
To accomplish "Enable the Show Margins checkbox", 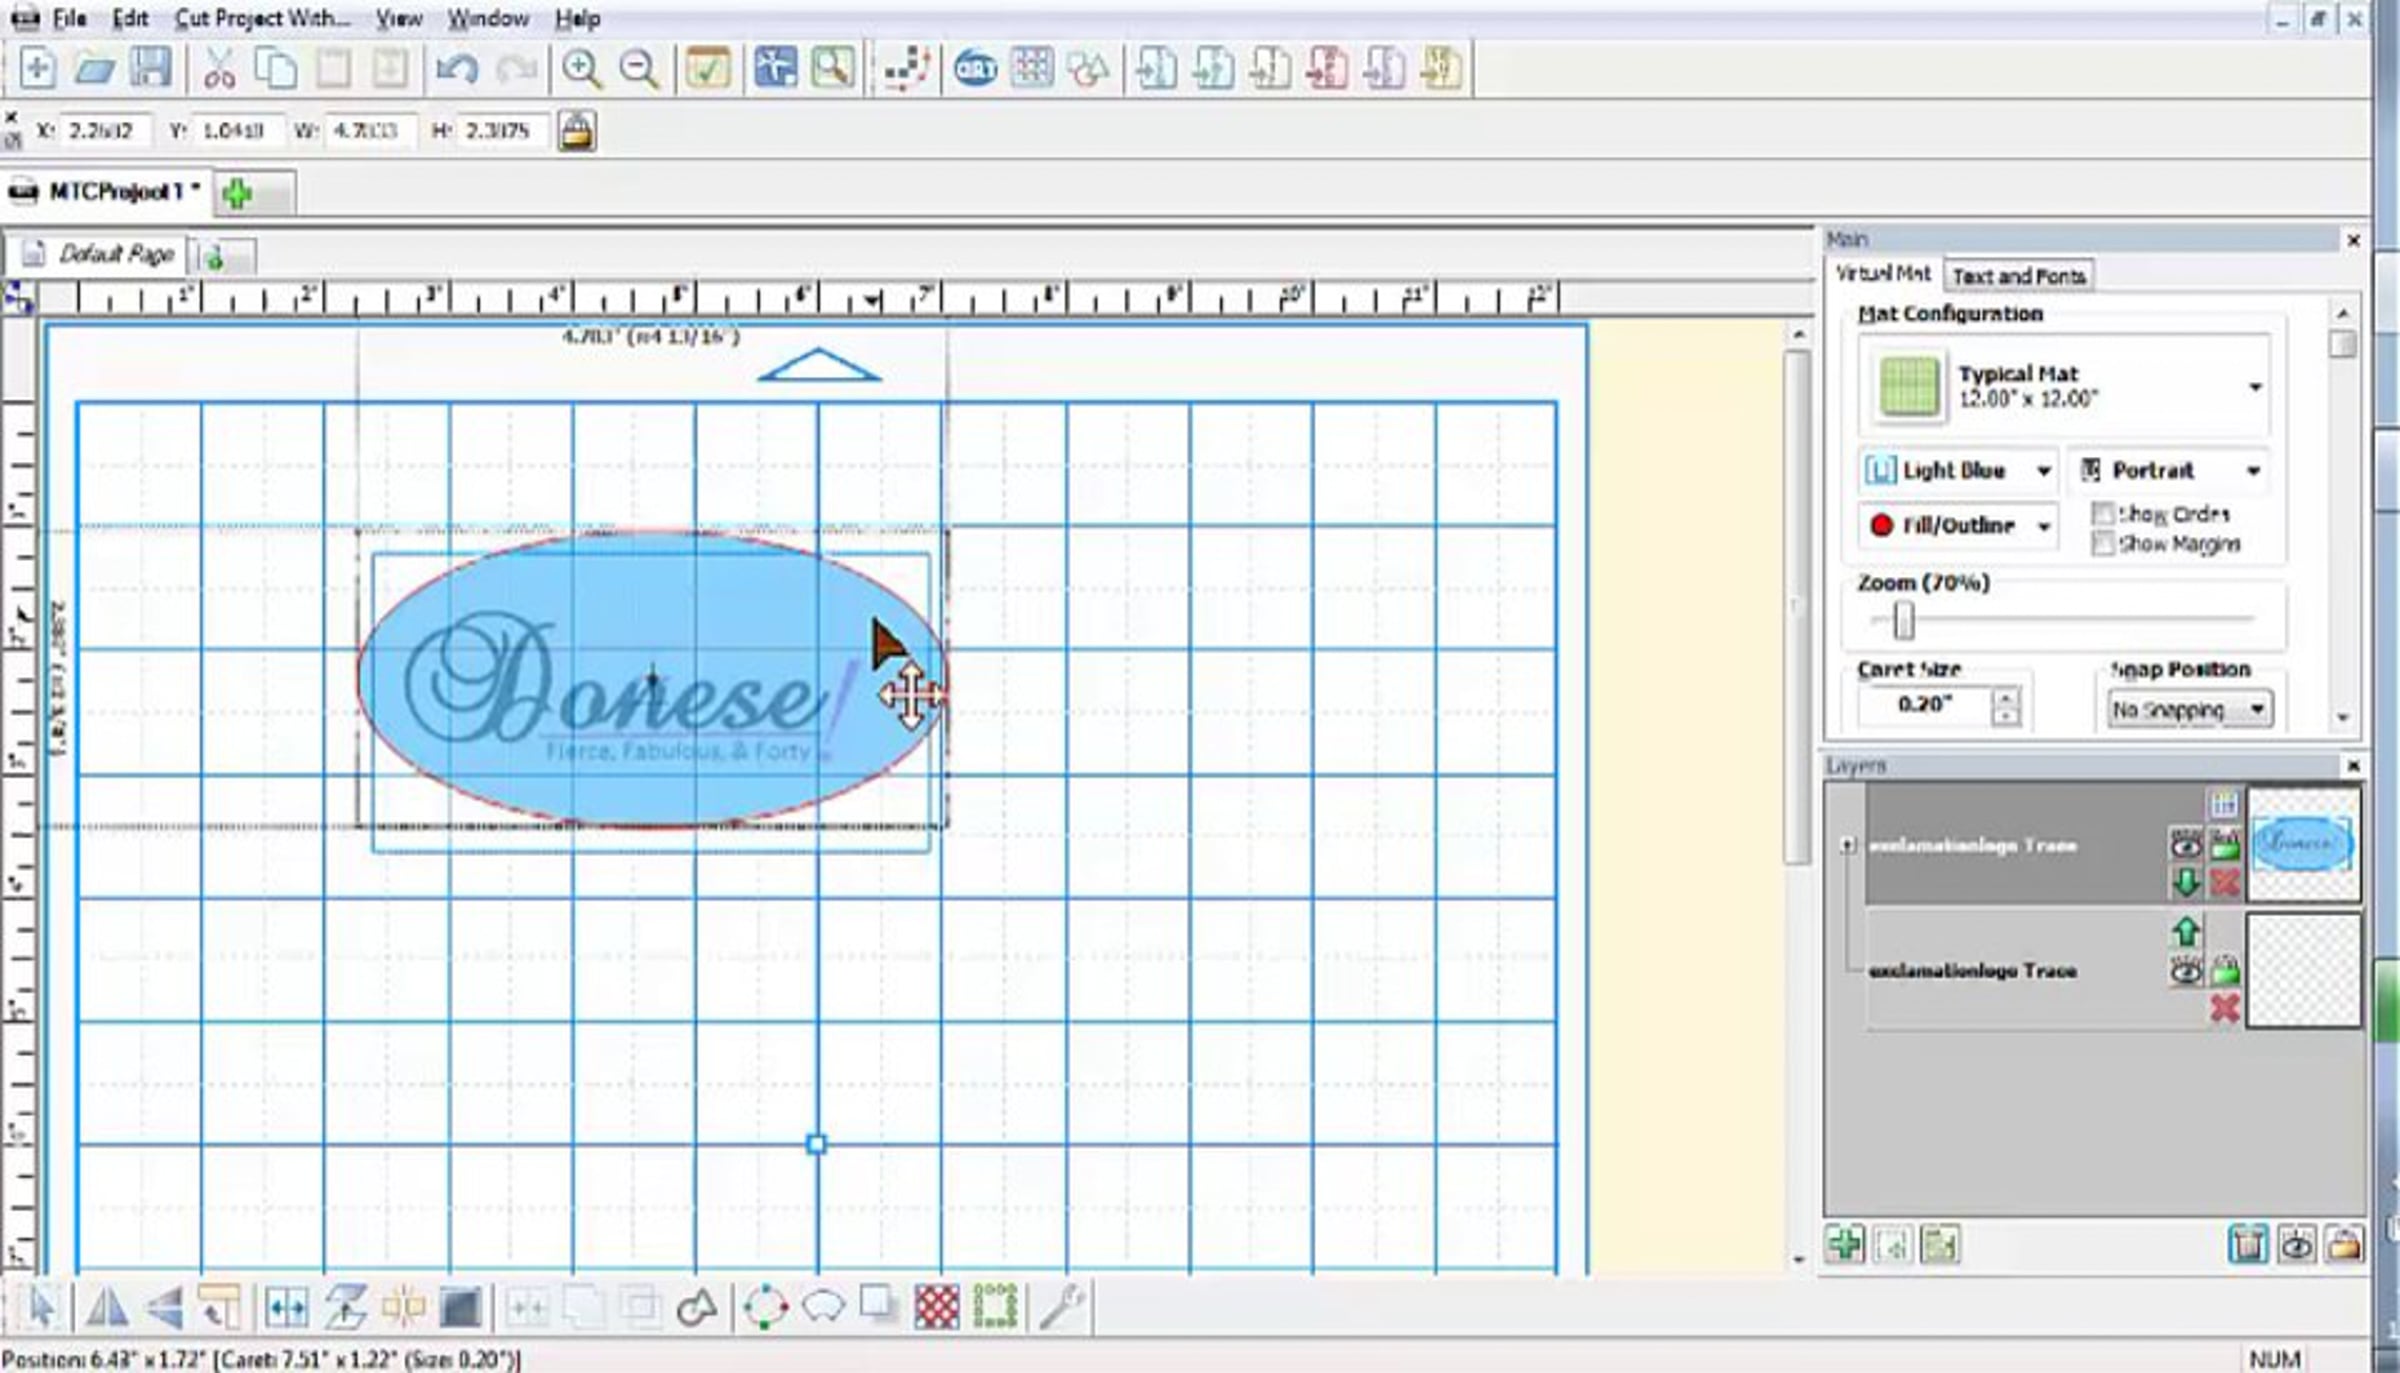I will [x=2102, y=543].
